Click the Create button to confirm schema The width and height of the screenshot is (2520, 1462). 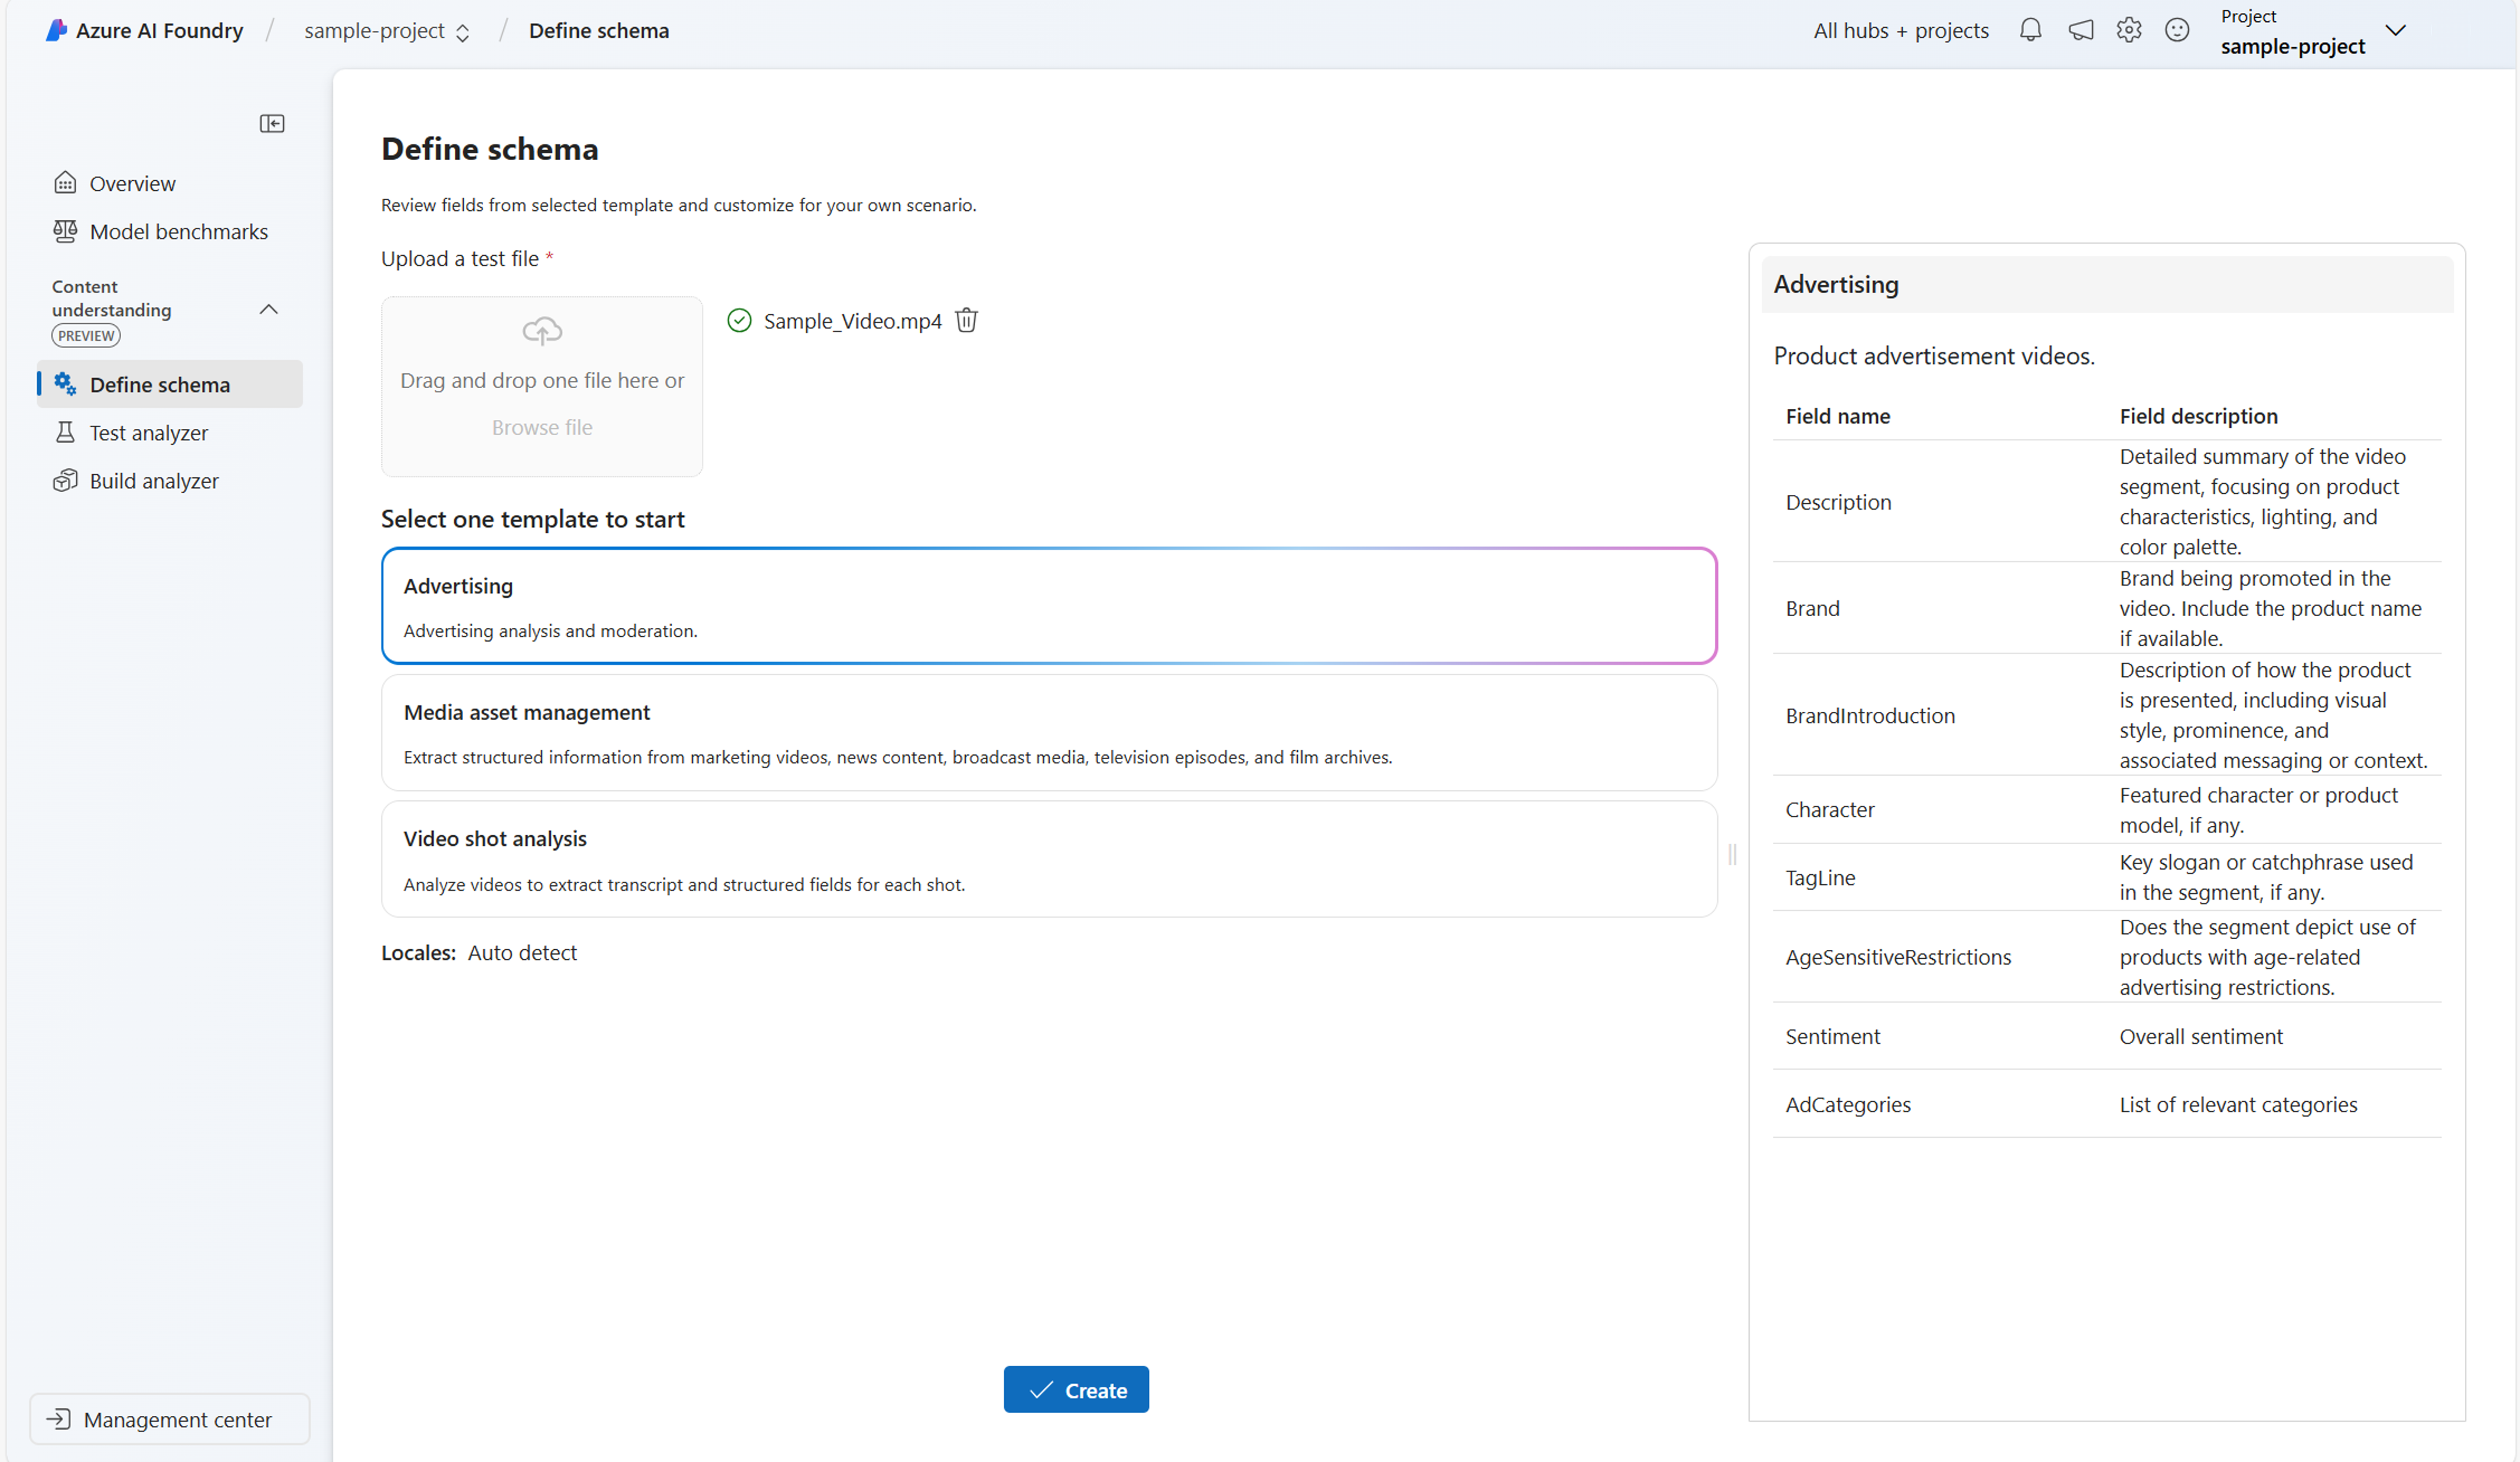coord(1077,1389)
